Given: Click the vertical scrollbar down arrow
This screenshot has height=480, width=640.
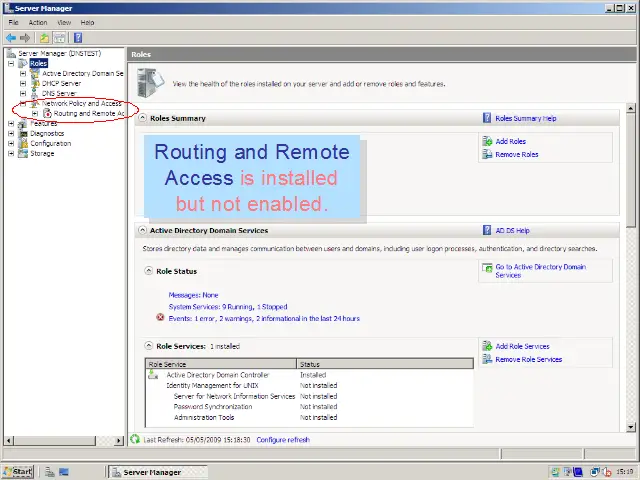Looking at the screenshot, I should click(631, 427).
